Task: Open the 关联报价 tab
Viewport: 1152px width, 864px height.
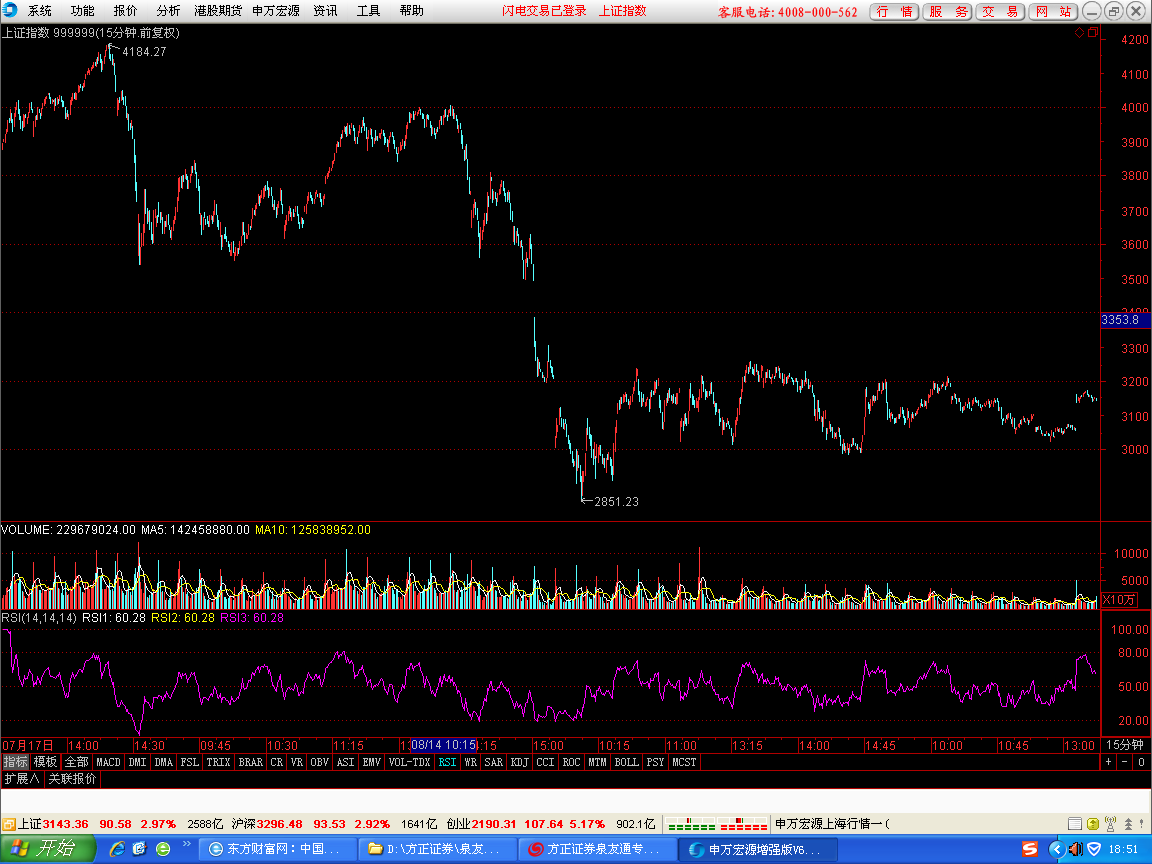Action: click(x=72, y=778)
